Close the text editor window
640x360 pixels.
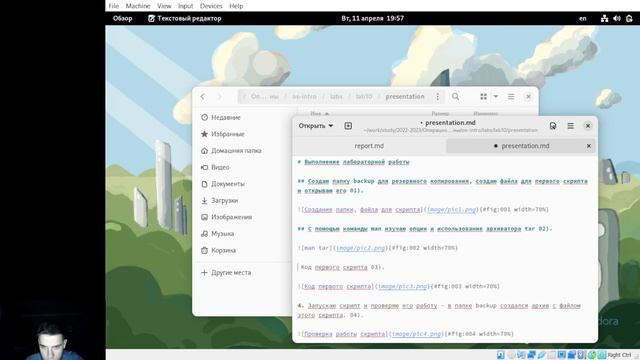588,126
